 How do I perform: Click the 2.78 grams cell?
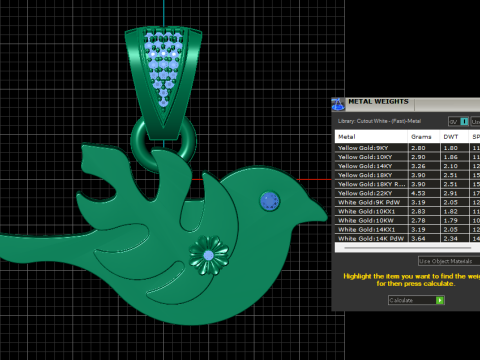tap(424, 220)
